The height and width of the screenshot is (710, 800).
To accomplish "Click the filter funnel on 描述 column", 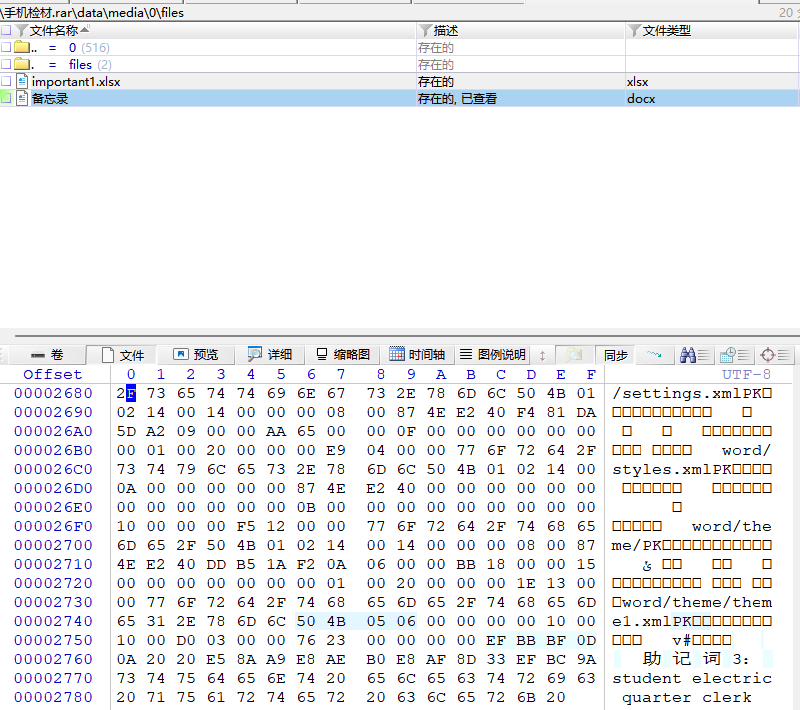I will [x=426, y=31].
